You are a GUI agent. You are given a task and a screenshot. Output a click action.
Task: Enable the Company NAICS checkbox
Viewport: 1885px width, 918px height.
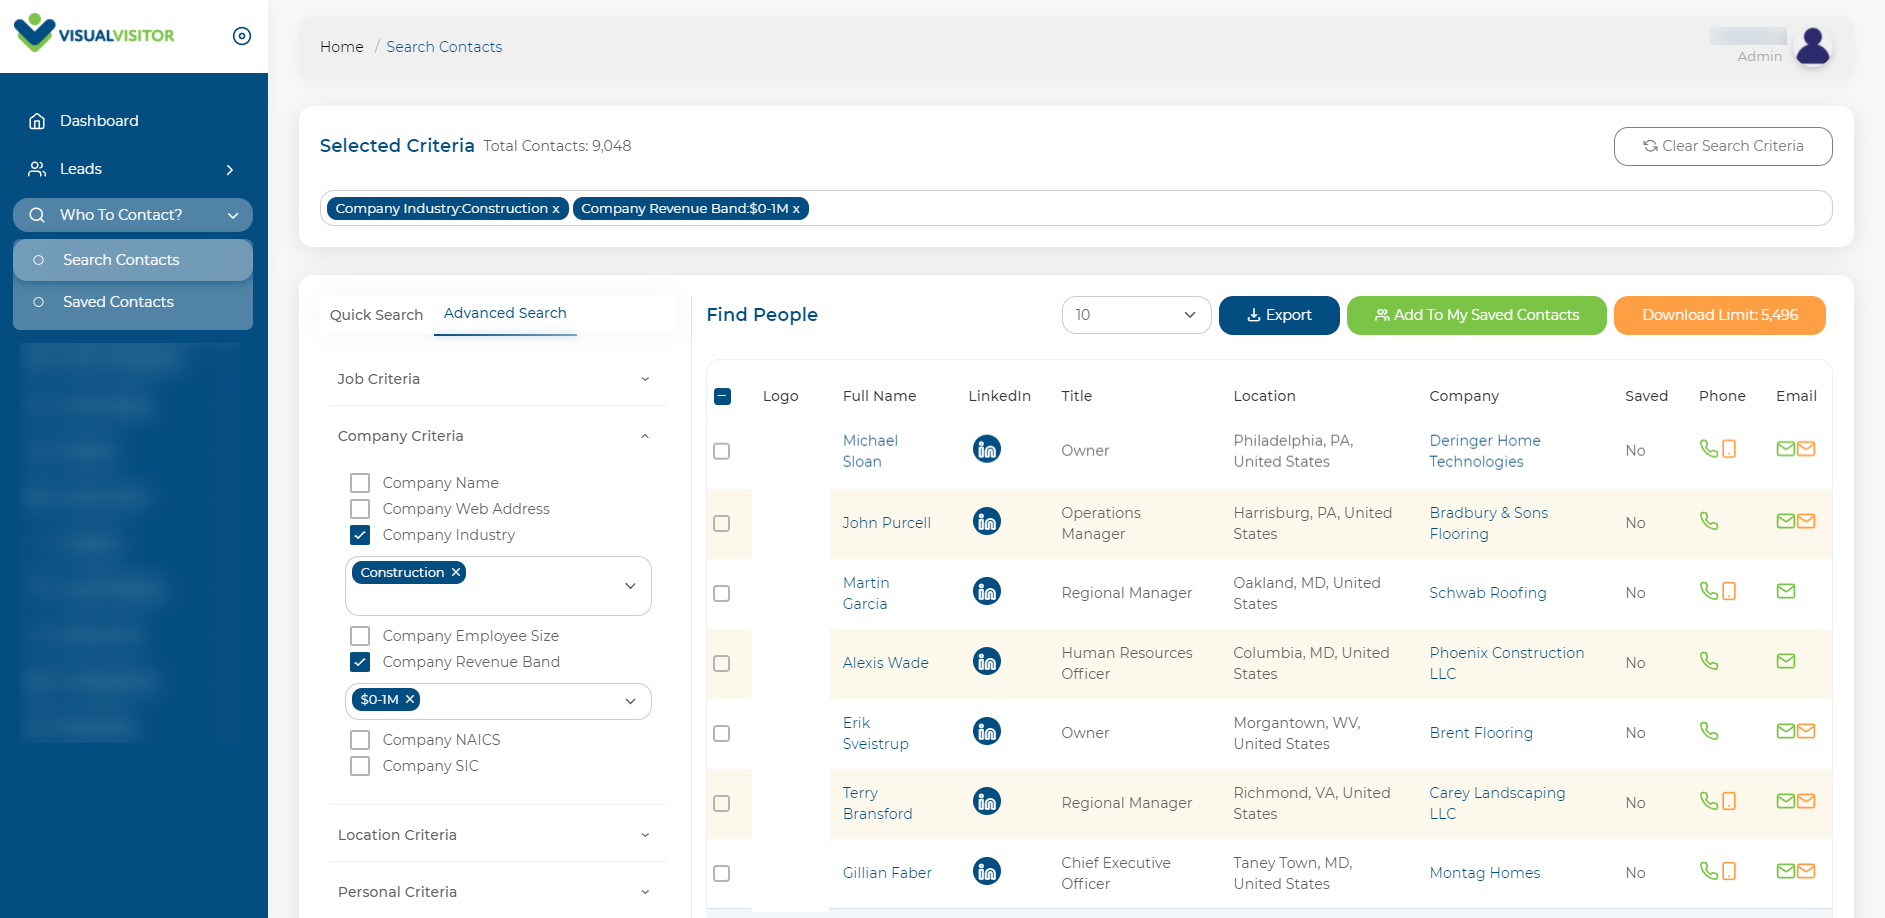tap(360, 740)
